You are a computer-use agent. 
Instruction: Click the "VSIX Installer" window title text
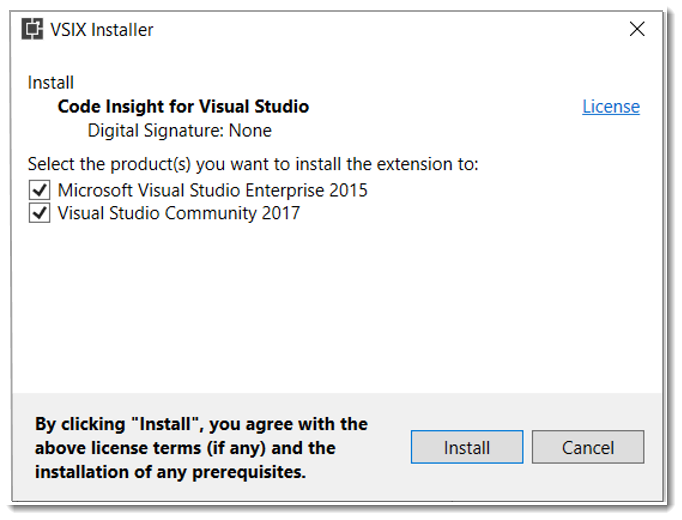[102, 30]
